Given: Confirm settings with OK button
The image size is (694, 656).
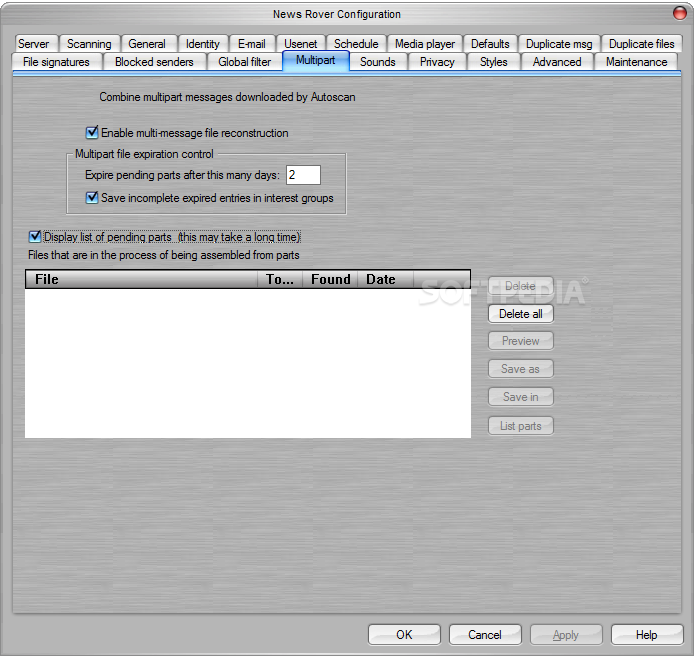Looking at the screenshot, I should 404,635.
